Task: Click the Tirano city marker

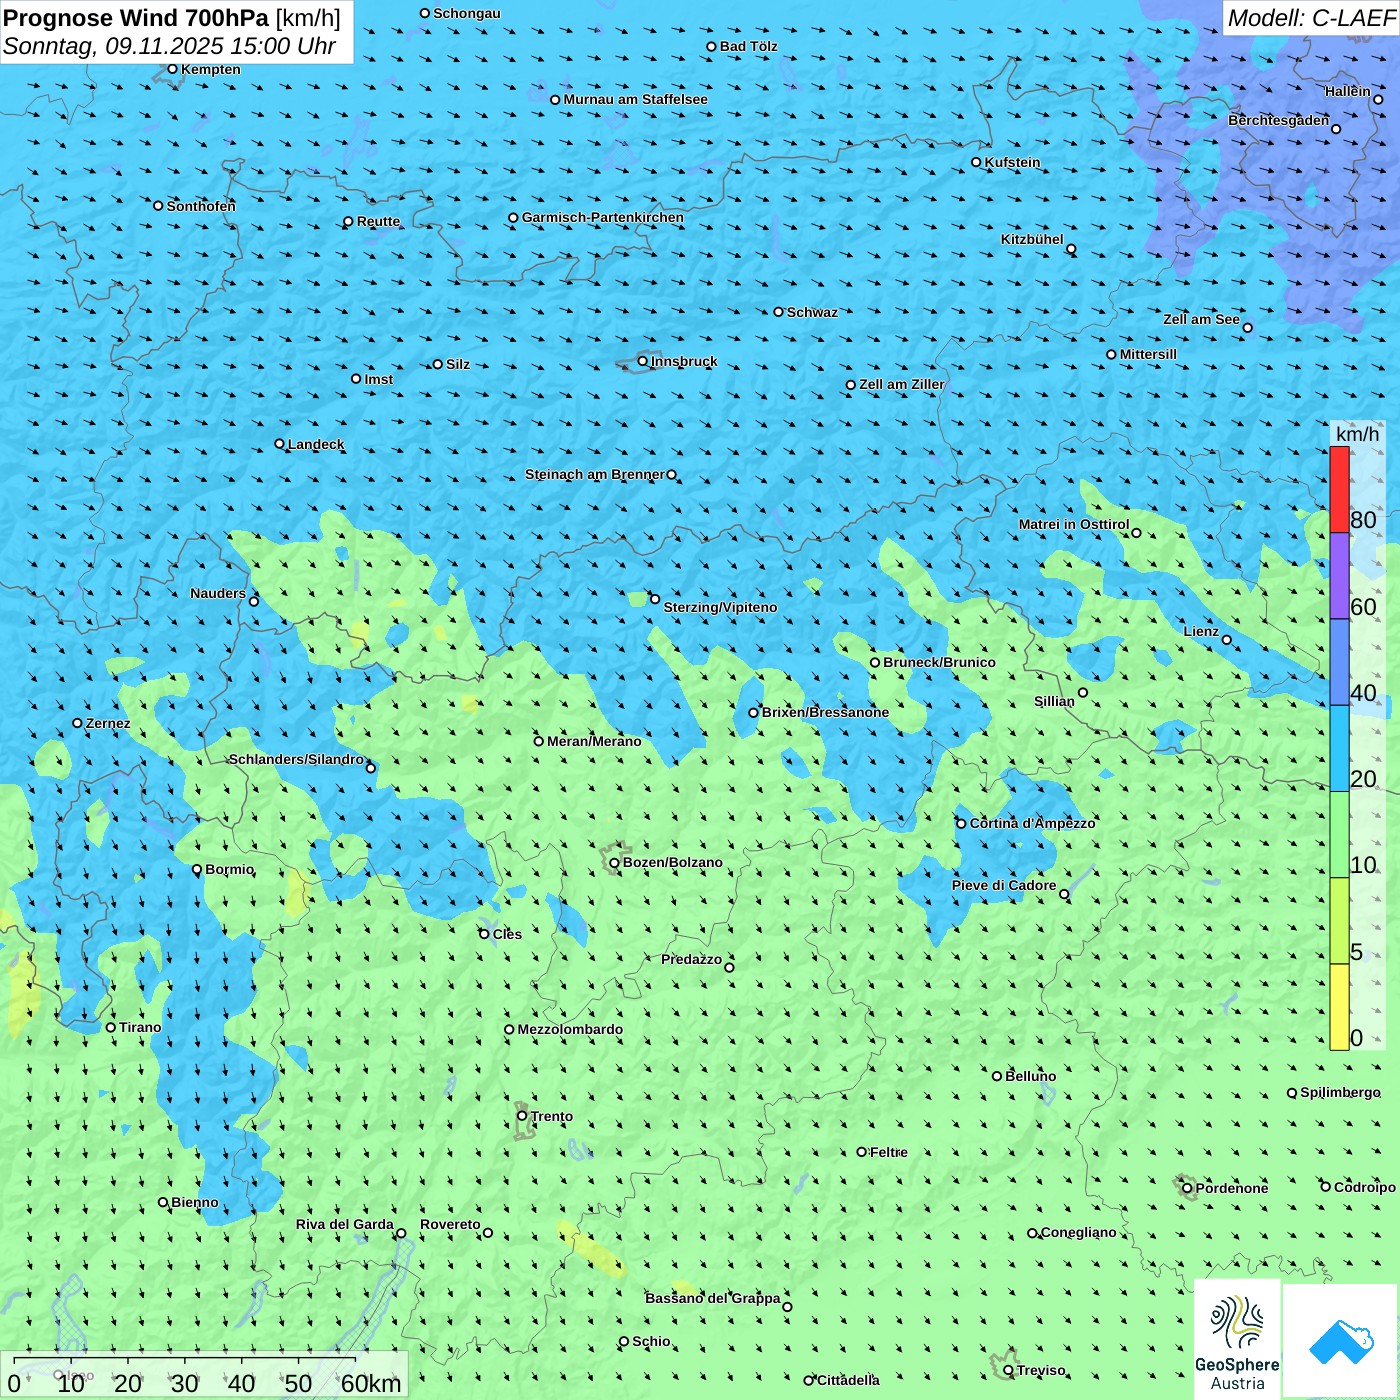Action: click(111, 1027)
